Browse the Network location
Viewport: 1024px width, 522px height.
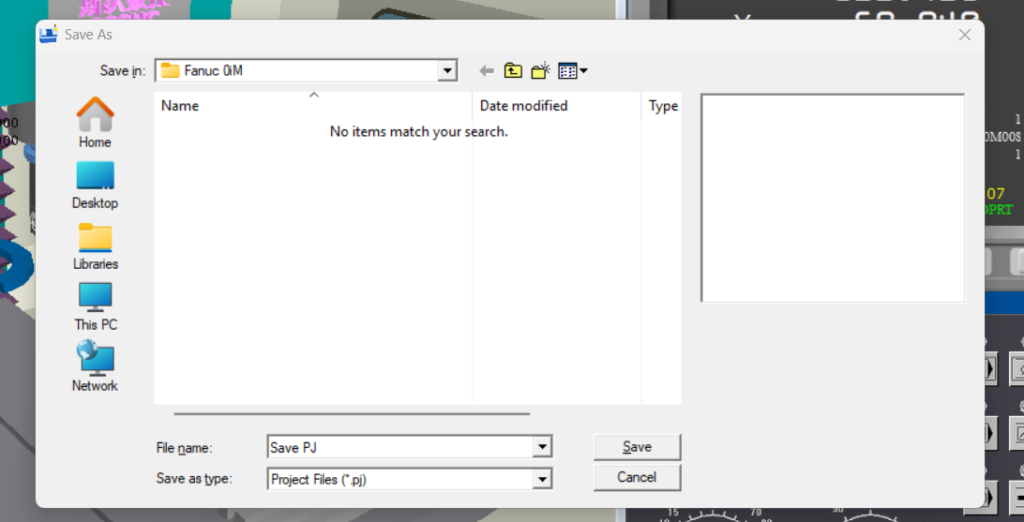coord(95,367)
